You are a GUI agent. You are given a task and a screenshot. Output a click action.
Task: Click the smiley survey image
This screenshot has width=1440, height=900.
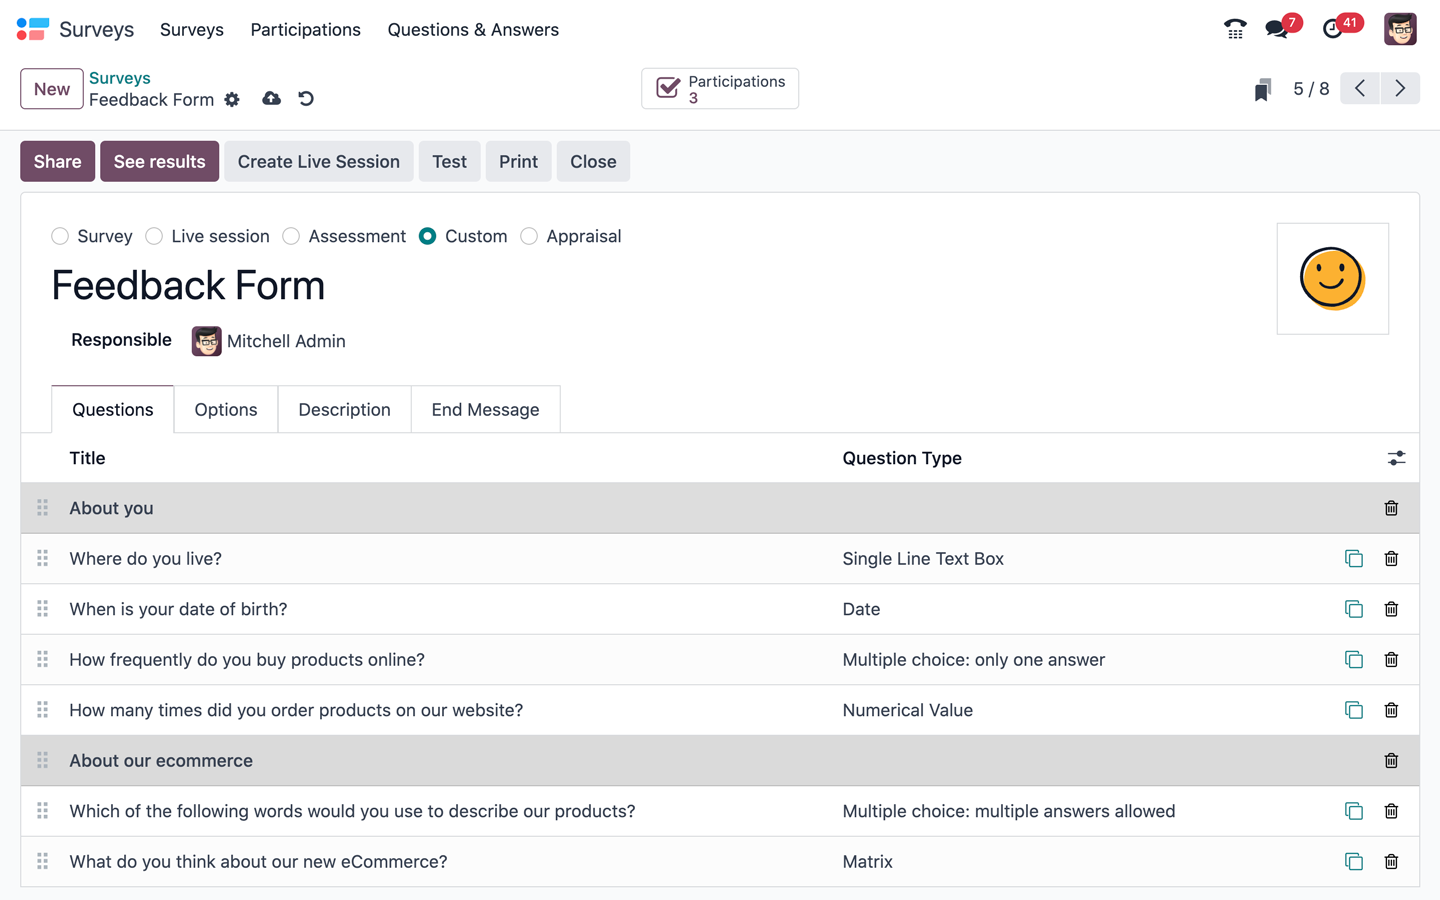(x=1332, y=278)
